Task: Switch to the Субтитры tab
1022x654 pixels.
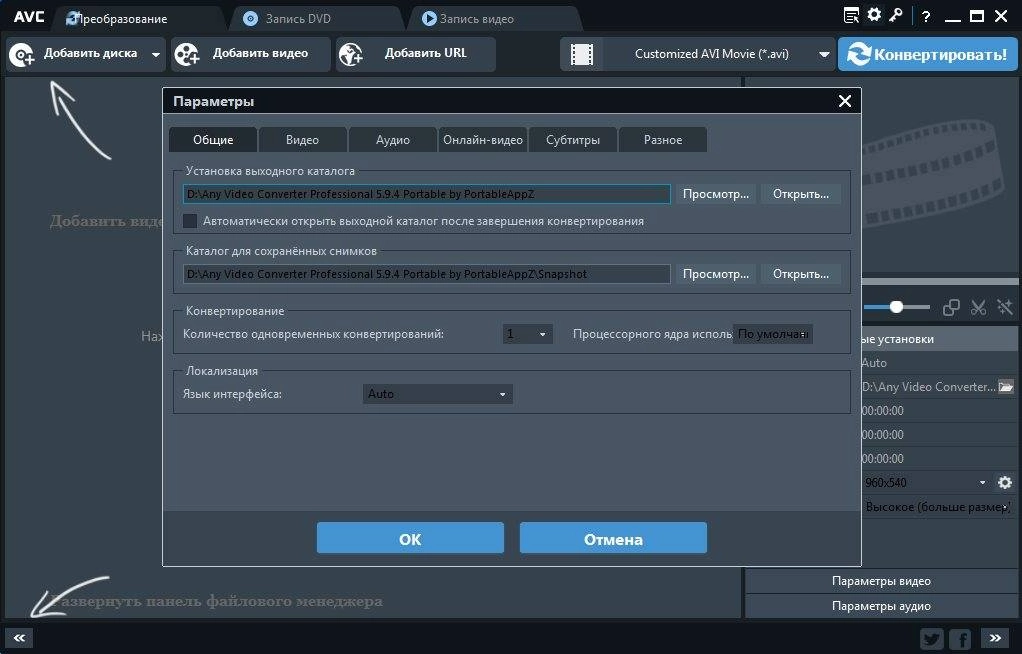Action: [573, 140]
